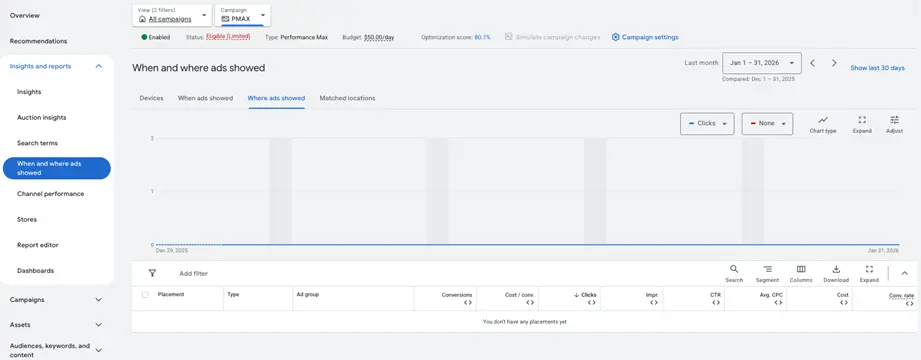Open Dashboards in the sidebar
Screen dimensions: 921x360
pos(35,271)
